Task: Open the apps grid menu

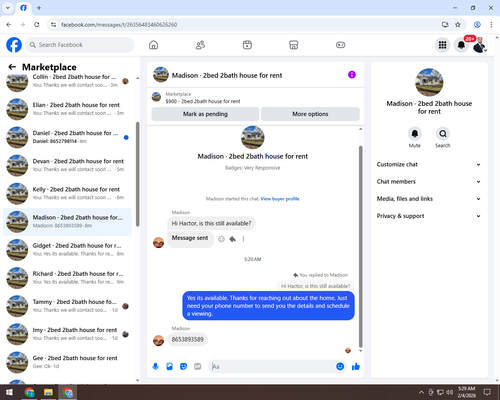Action: [x=442, y=45]
